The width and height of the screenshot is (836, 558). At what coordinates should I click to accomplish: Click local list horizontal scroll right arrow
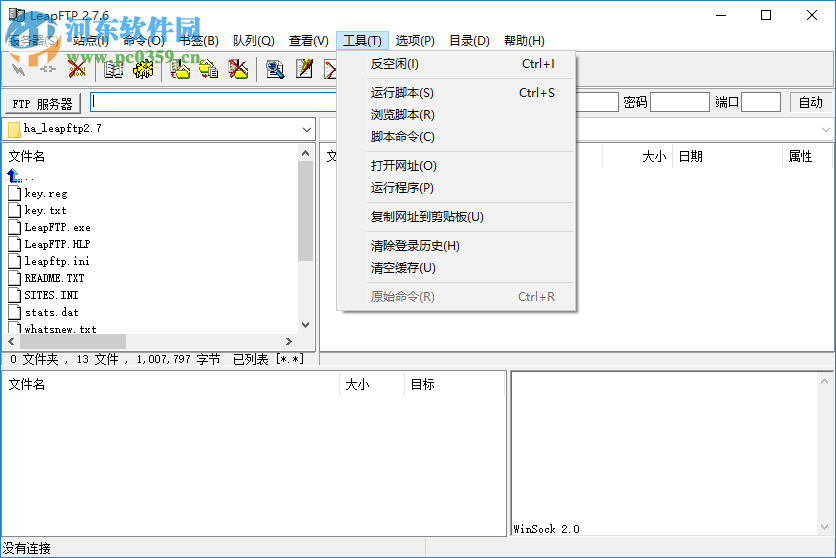point(288,341)
